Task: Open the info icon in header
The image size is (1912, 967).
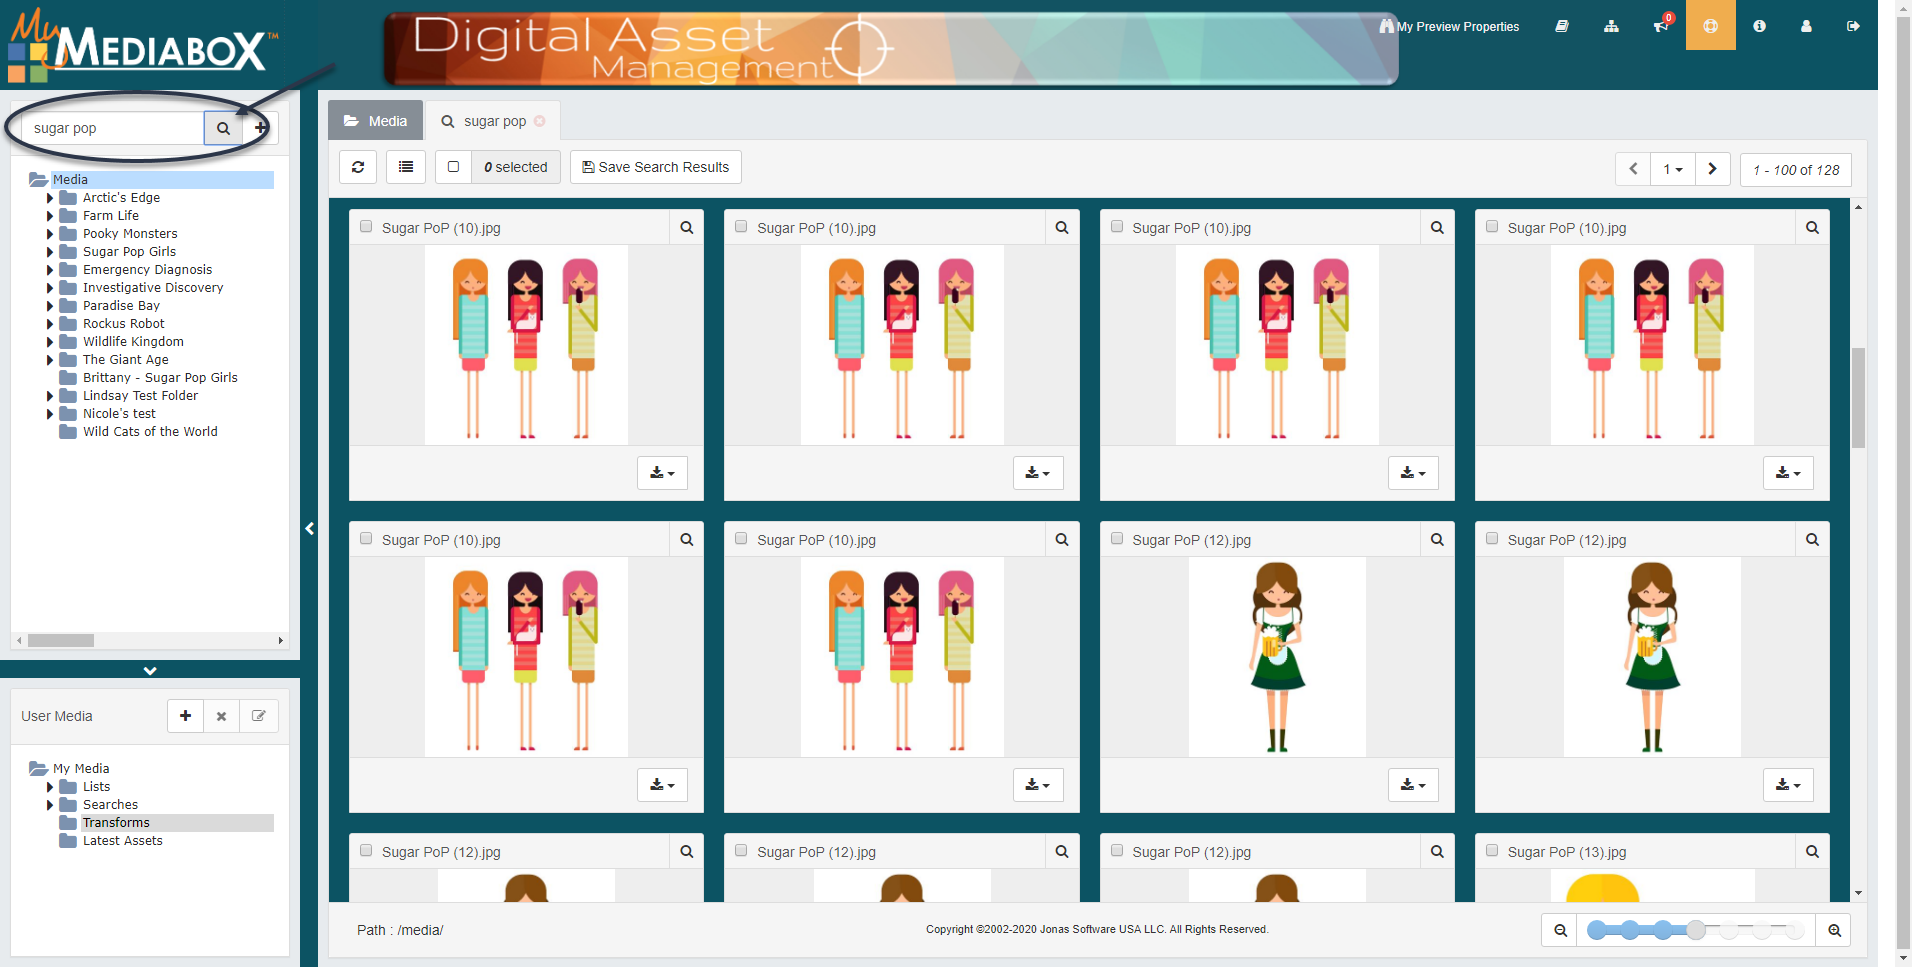Action: [1760, 26]
